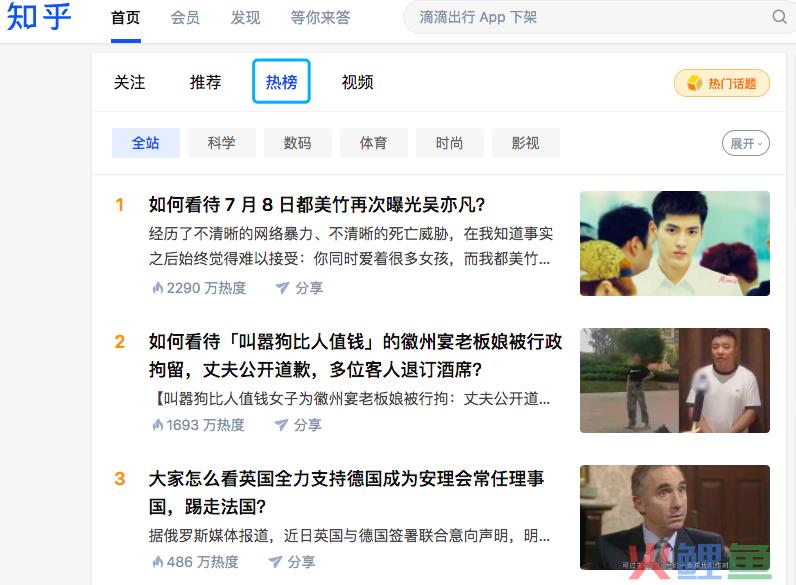Image resolution: width=796 pixels, height=585 pixels.
Task: Open the hot question about 徽州宴老板娘
Action: 355,355
